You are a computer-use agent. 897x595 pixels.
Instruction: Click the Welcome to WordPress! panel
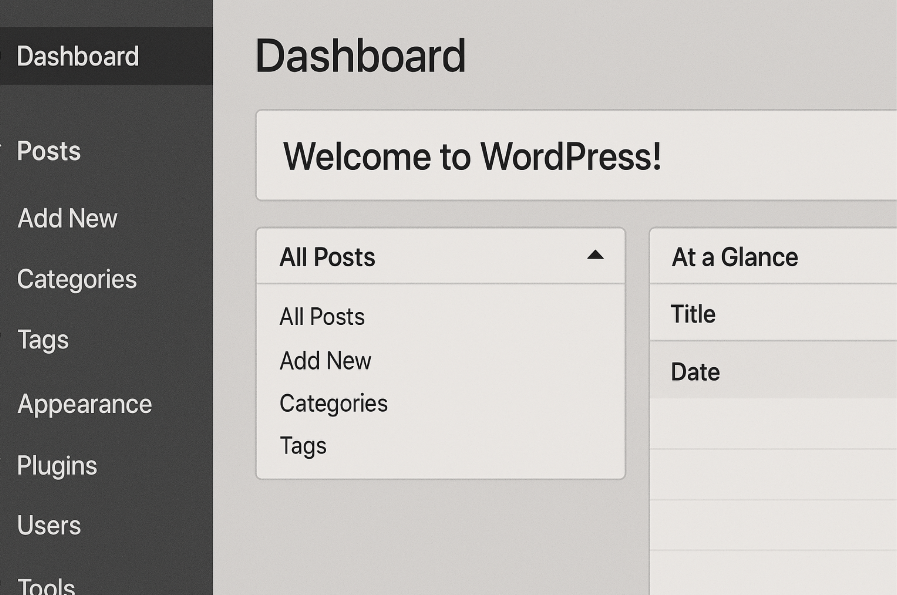click(472, 157)
